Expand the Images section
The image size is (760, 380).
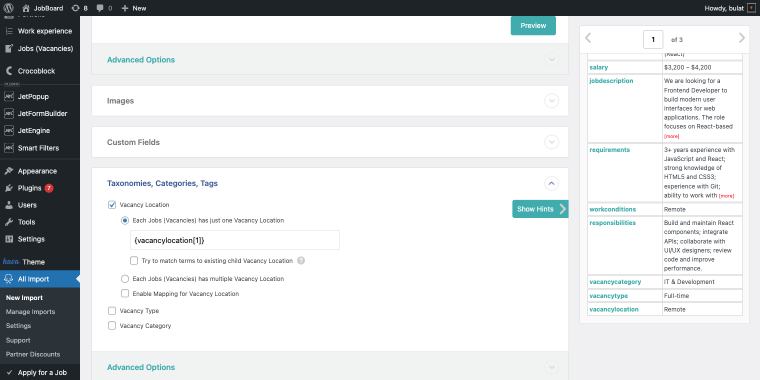tap(551, 101)
